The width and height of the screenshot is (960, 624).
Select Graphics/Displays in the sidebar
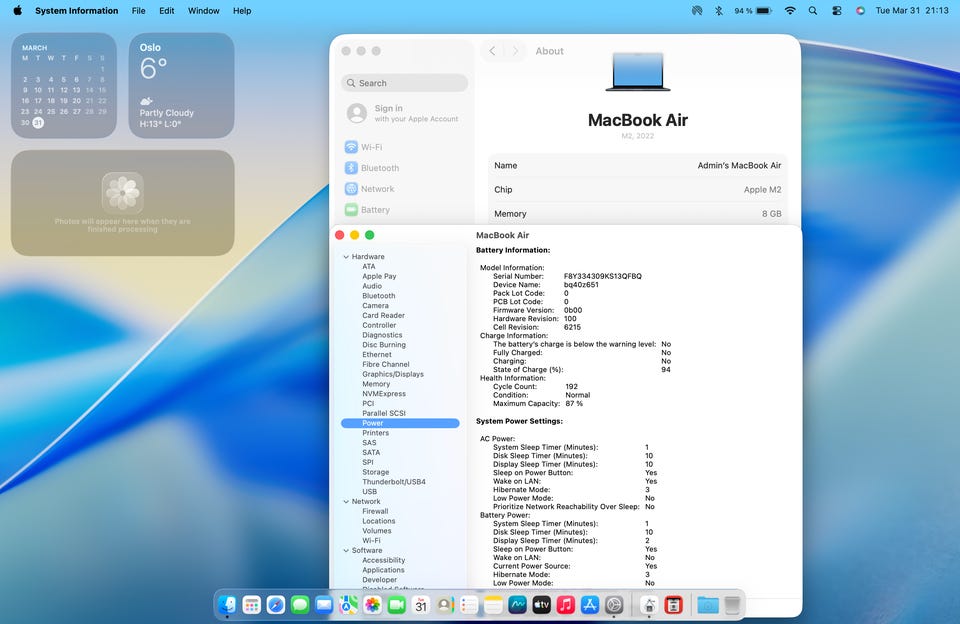click(x=392, y=374)
